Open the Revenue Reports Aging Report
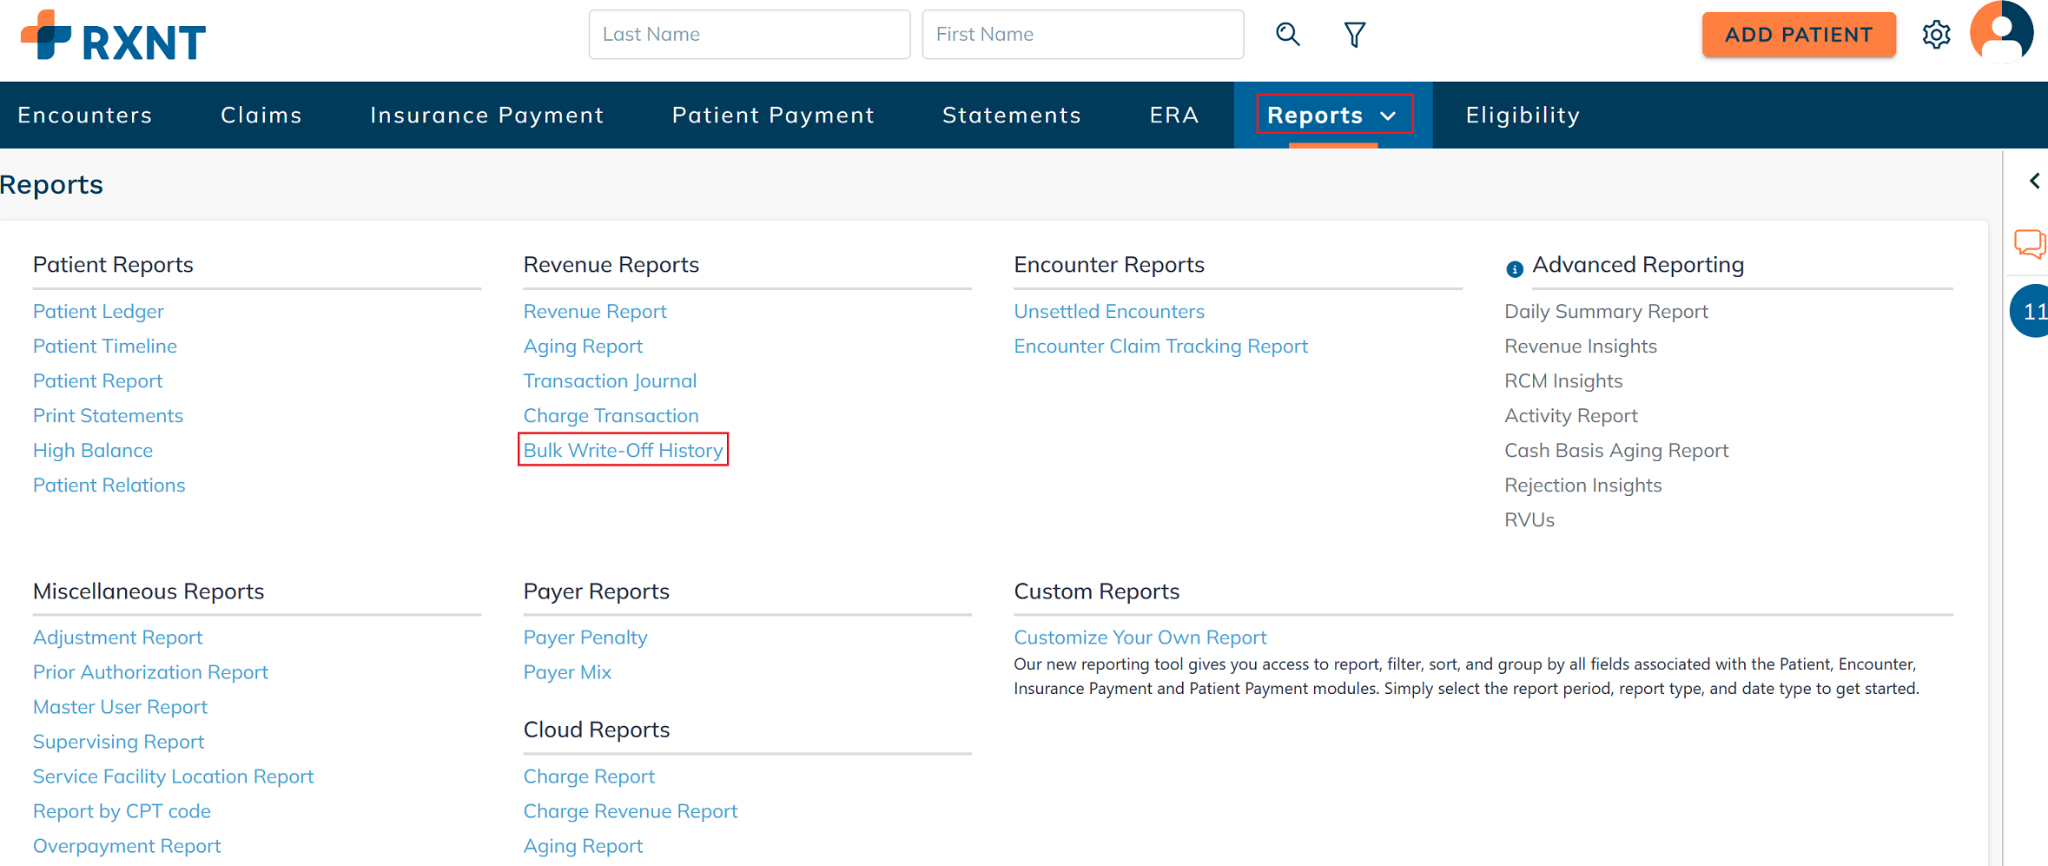Viewport: 2048px width, 866px height. [583, 346]
